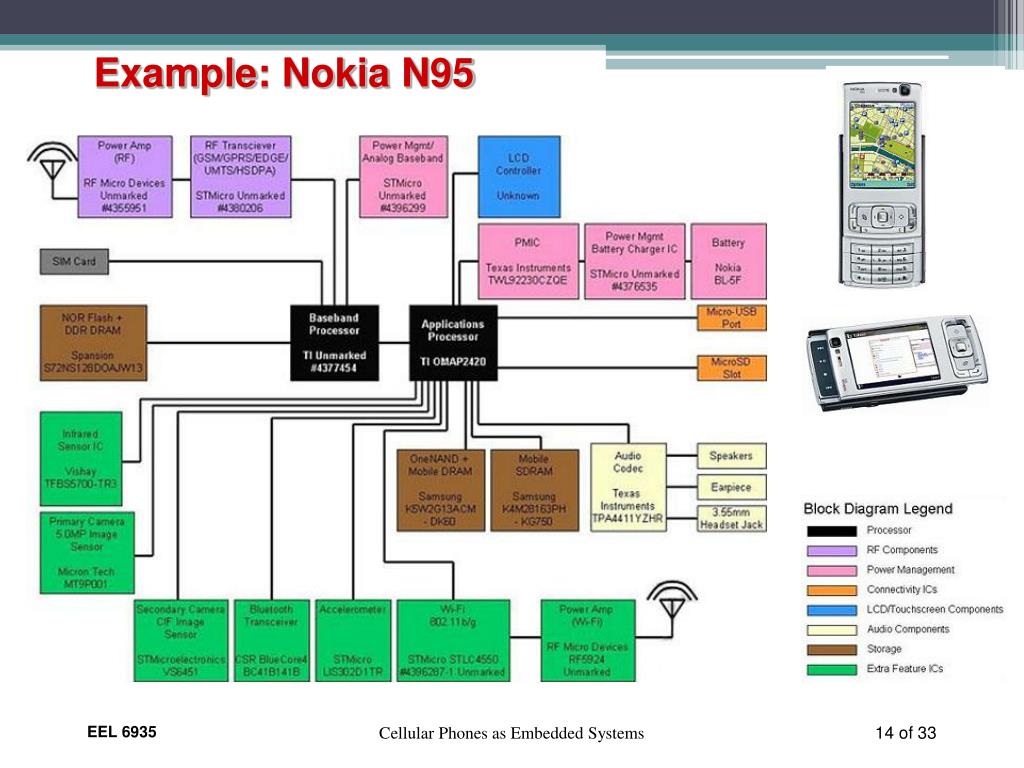Select the Accelerometer STMicro block

[x=353, y=641]
